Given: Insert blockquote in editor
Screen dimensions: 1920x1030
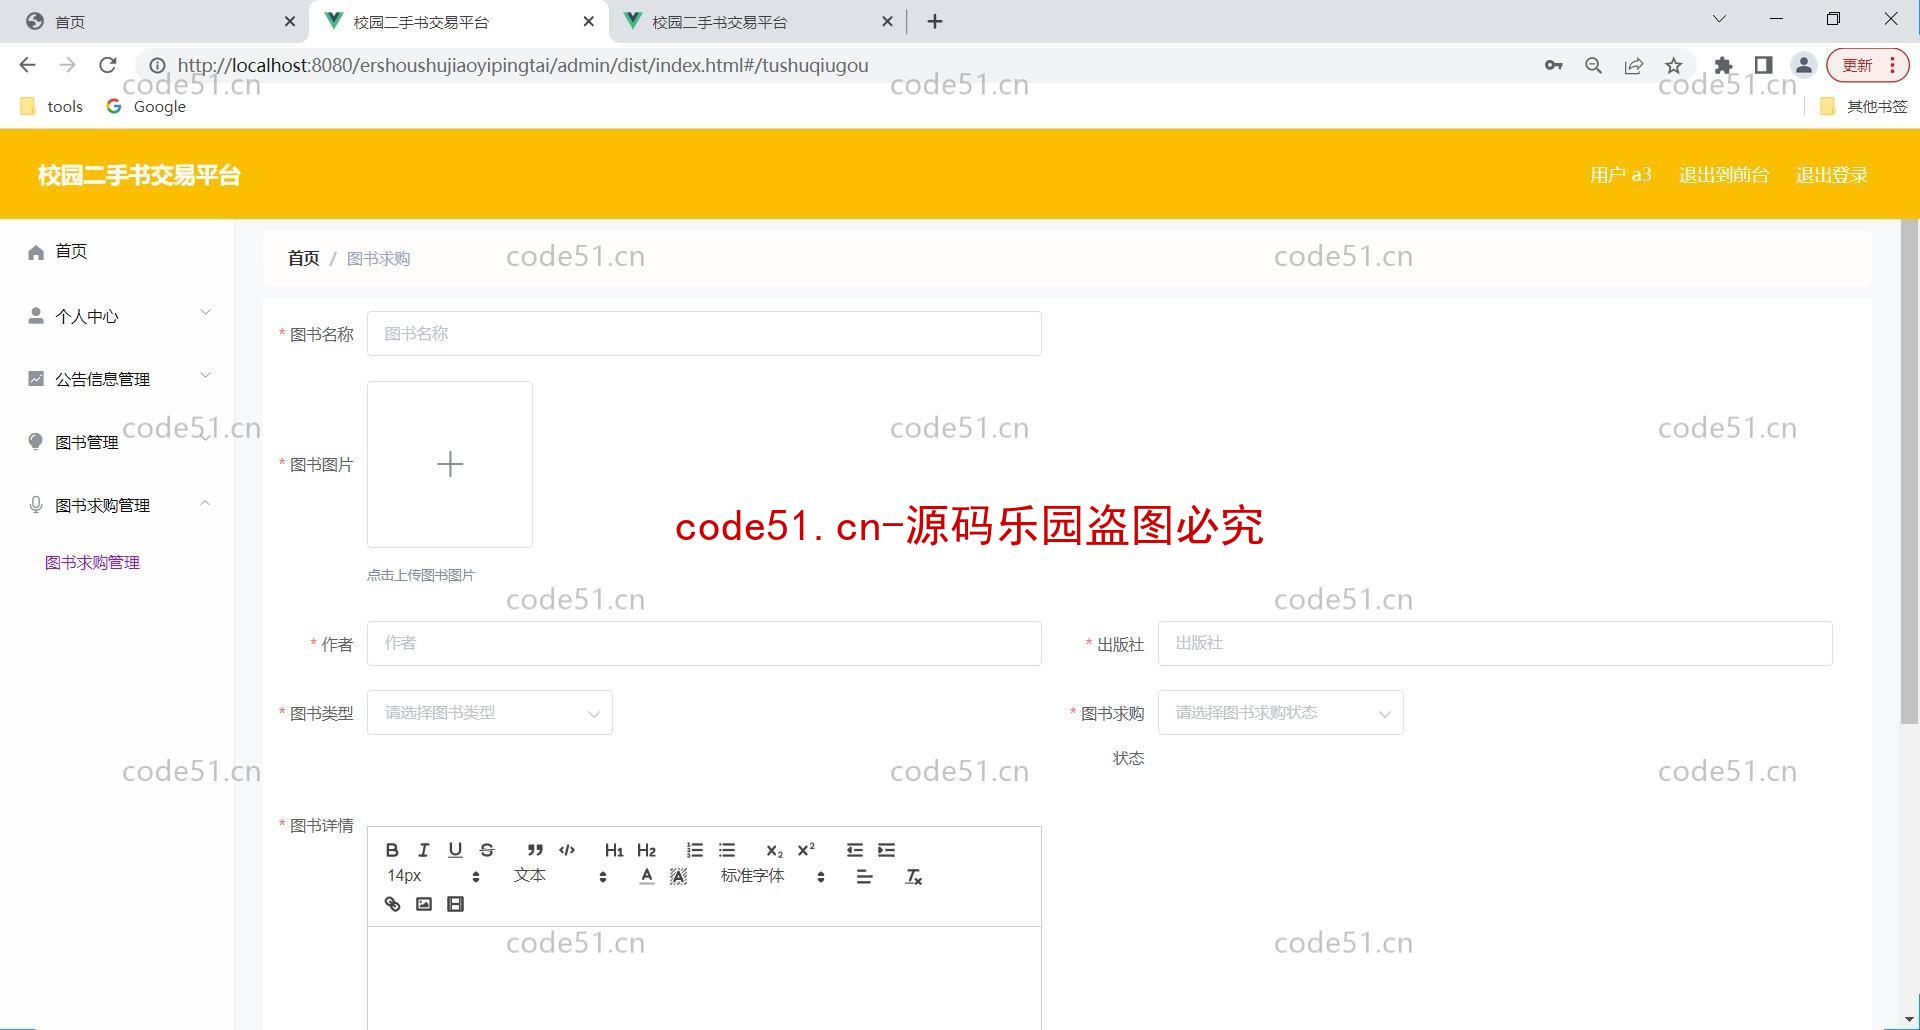Looking at the screenshot, I should click(535, 850).
